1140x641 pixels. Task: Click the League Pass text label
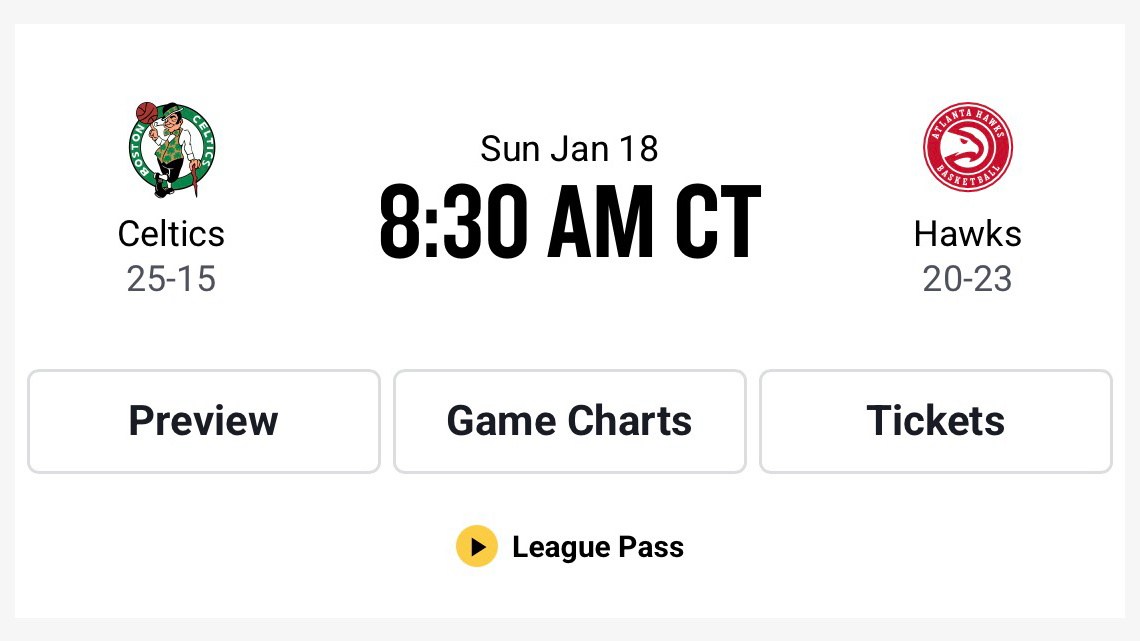[x=598, y=547]
